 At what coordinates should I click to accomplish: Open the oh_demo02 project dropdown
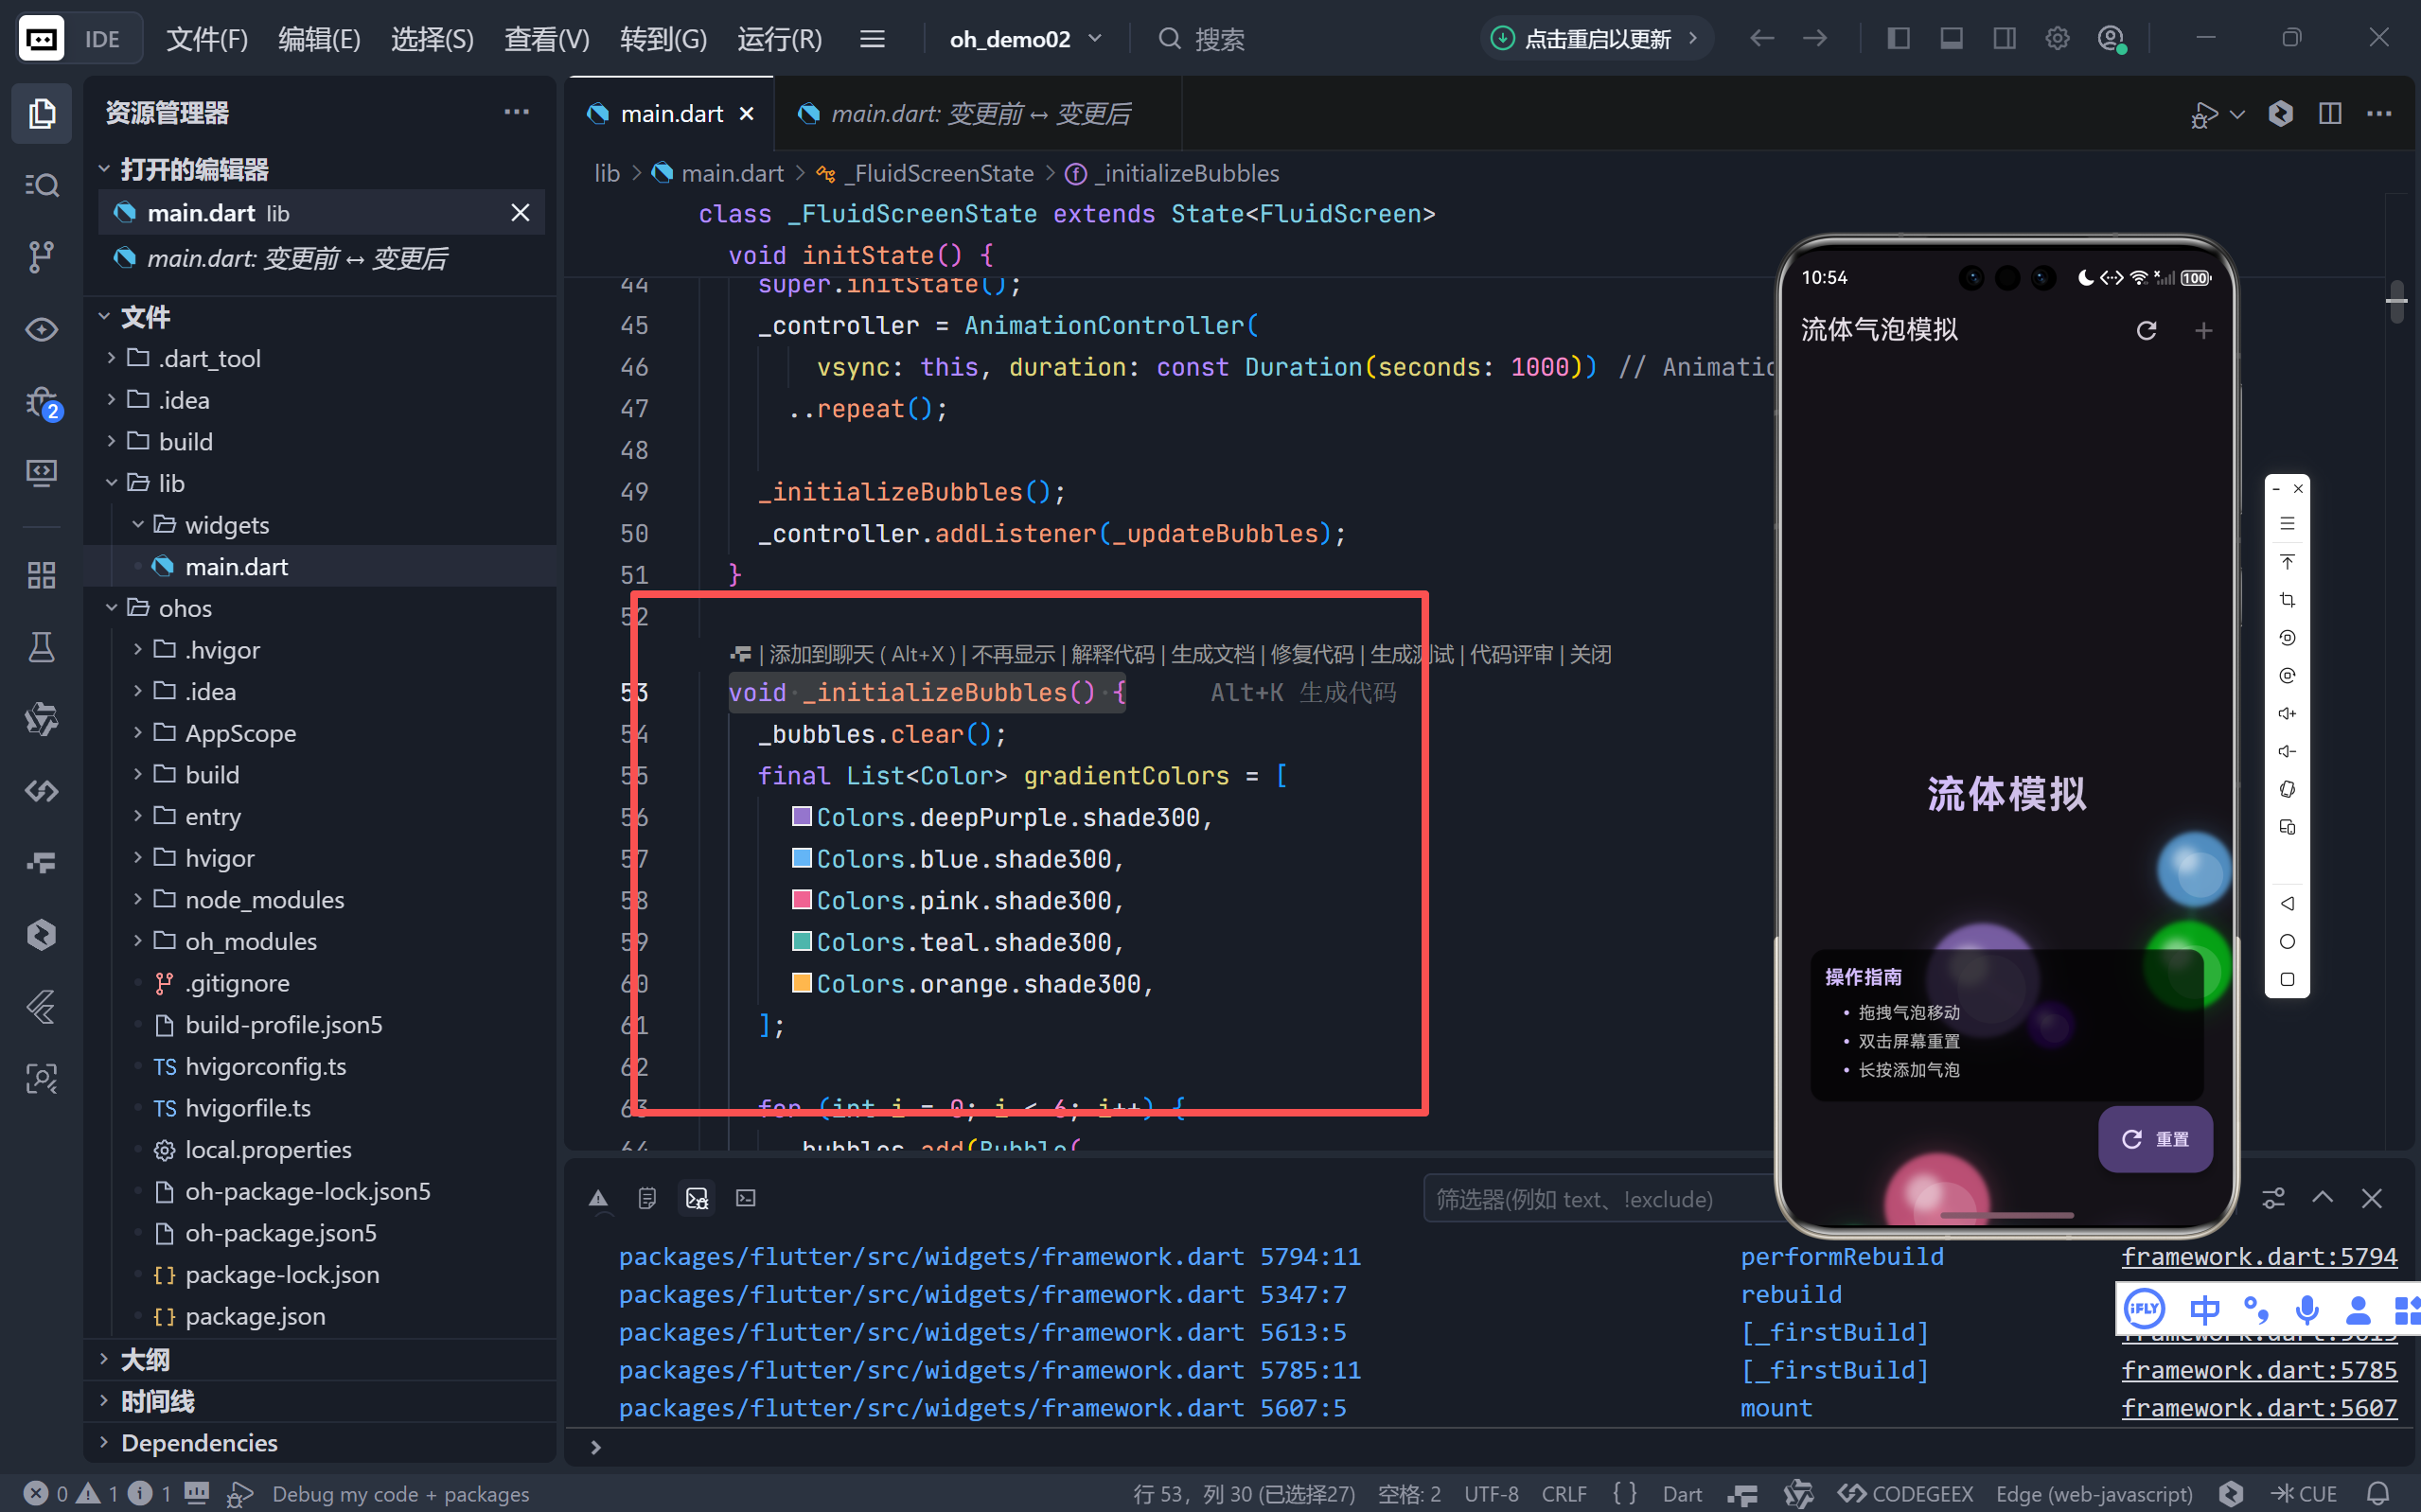1025,39
